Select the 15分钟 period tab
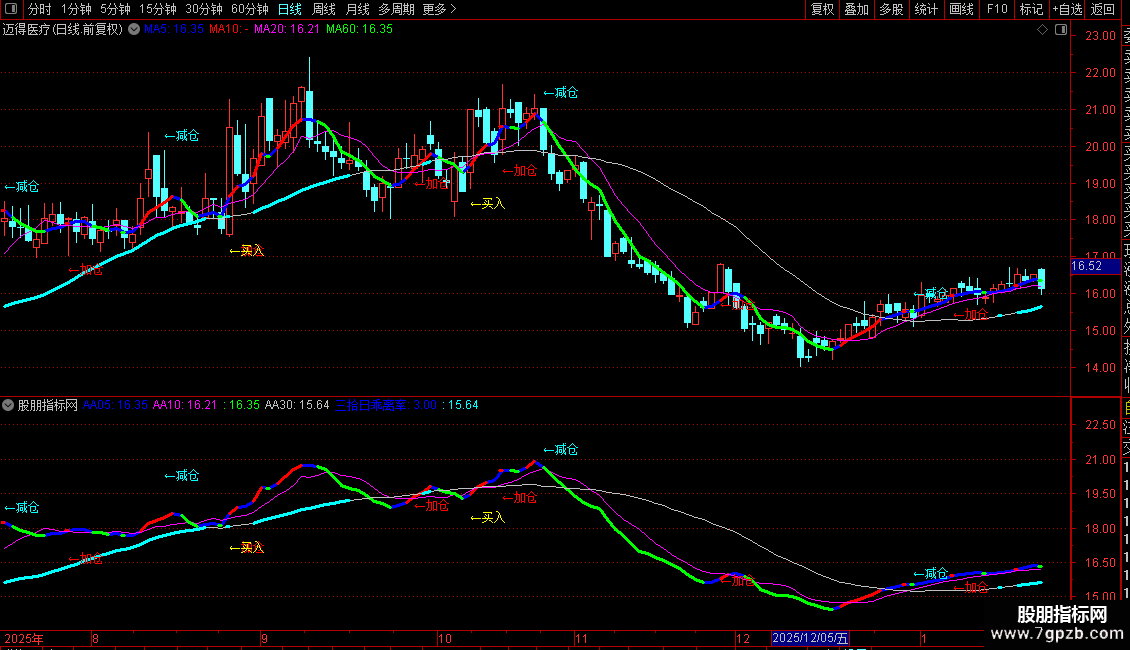The height and width of the screenshot is (650, 1130). (158, 9)
